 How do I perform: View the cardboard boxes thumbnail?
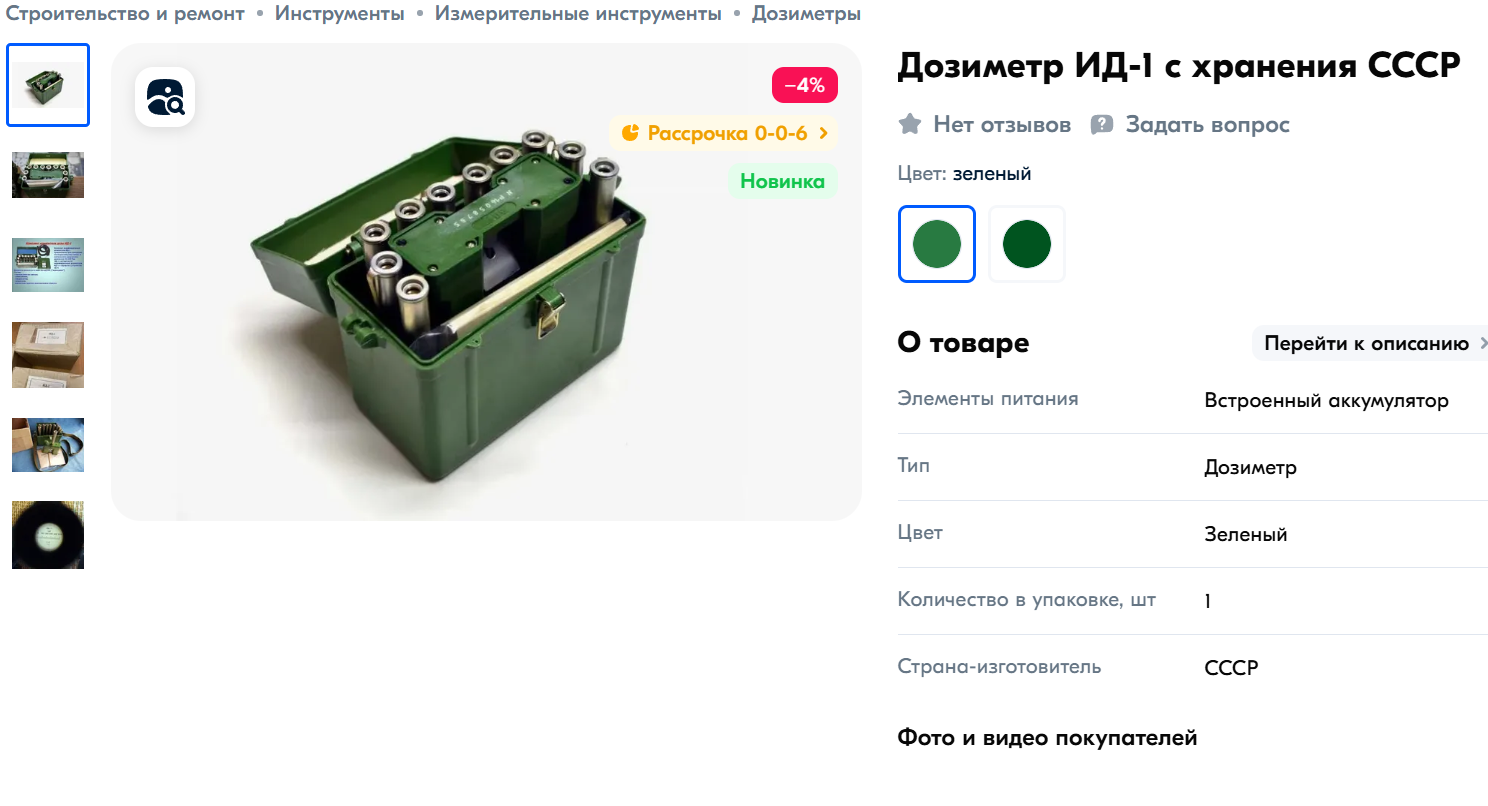[48, 355]
